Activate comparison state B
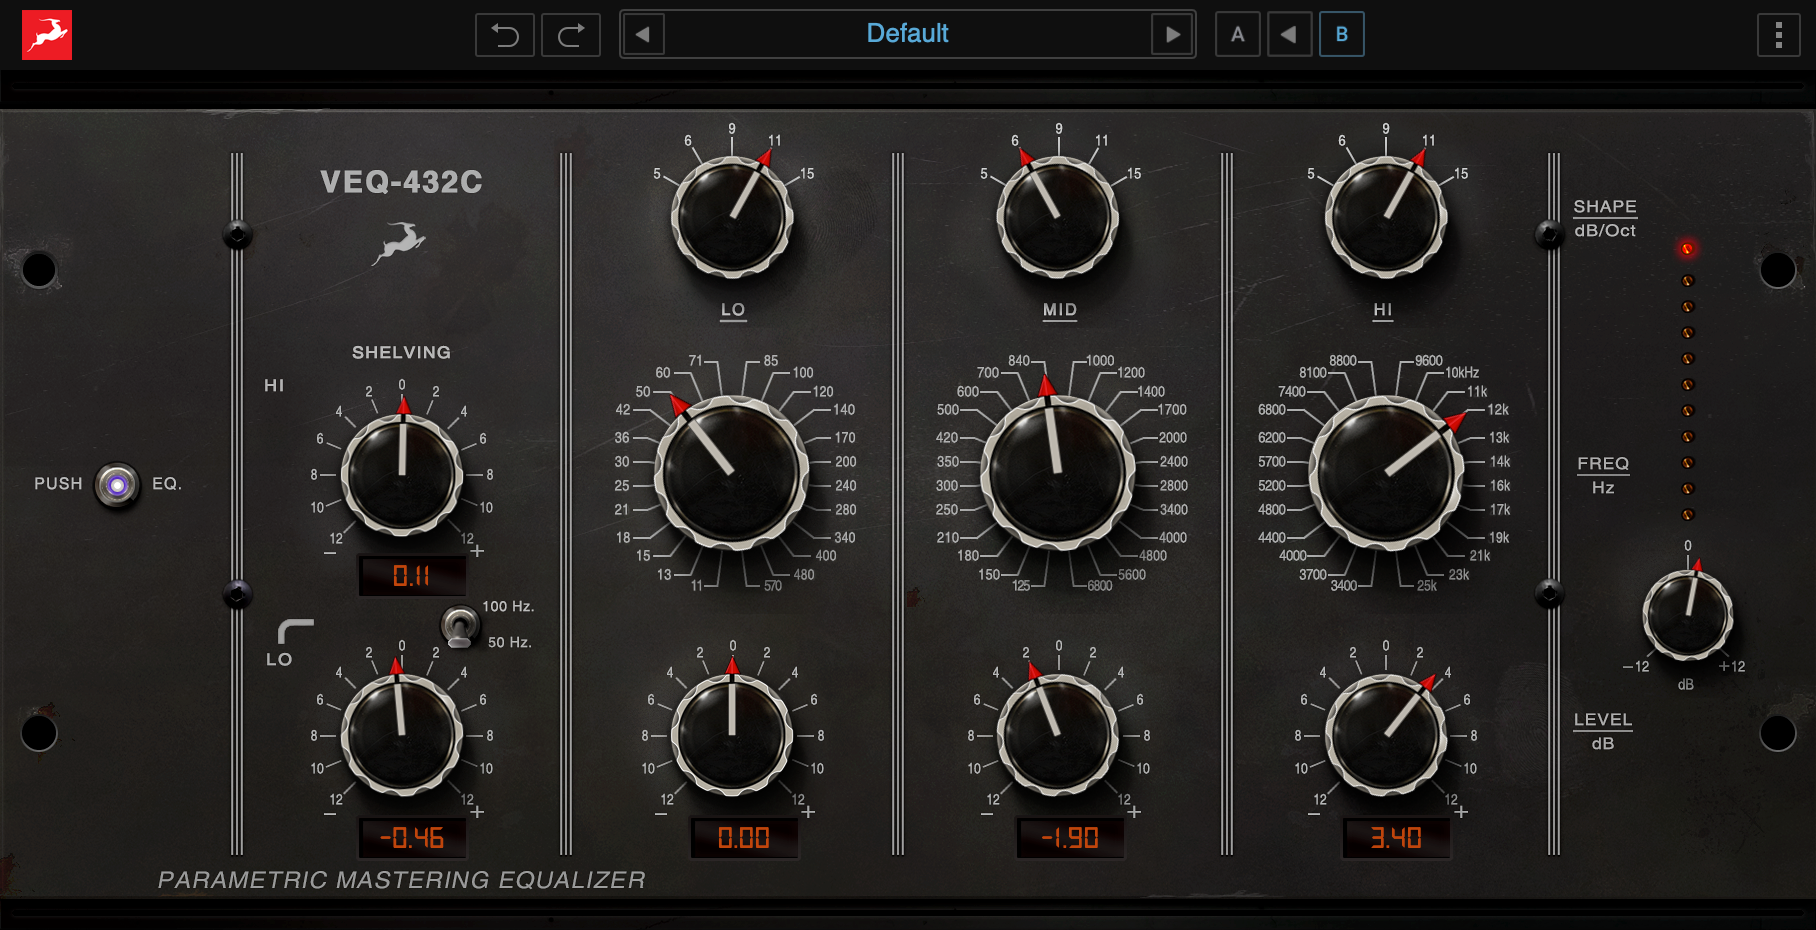1816x930 pixels. coord(1341,35)
